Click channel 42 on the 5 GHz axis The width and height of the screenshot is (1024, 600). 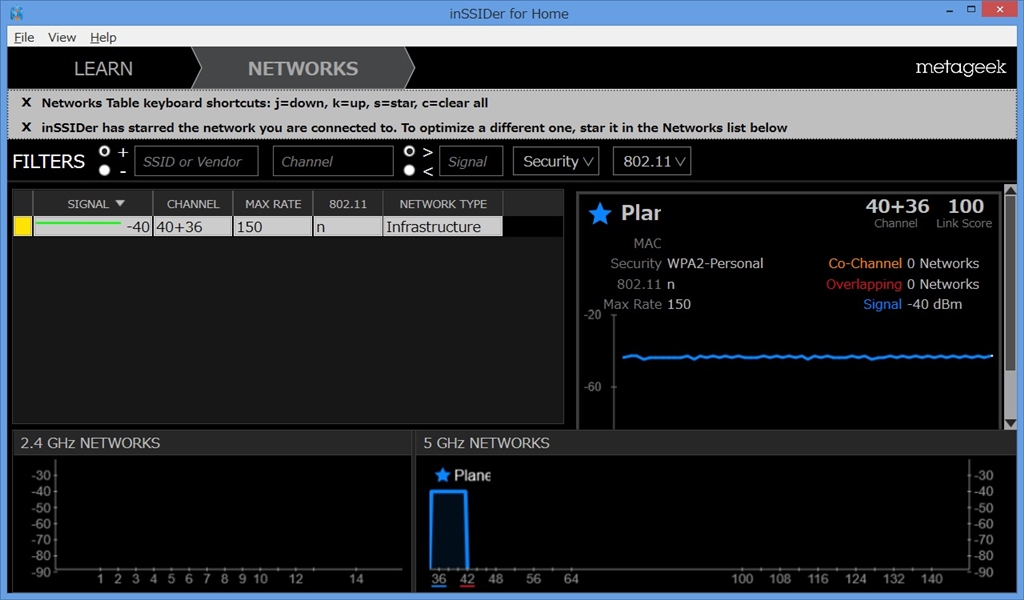[467, 579]
